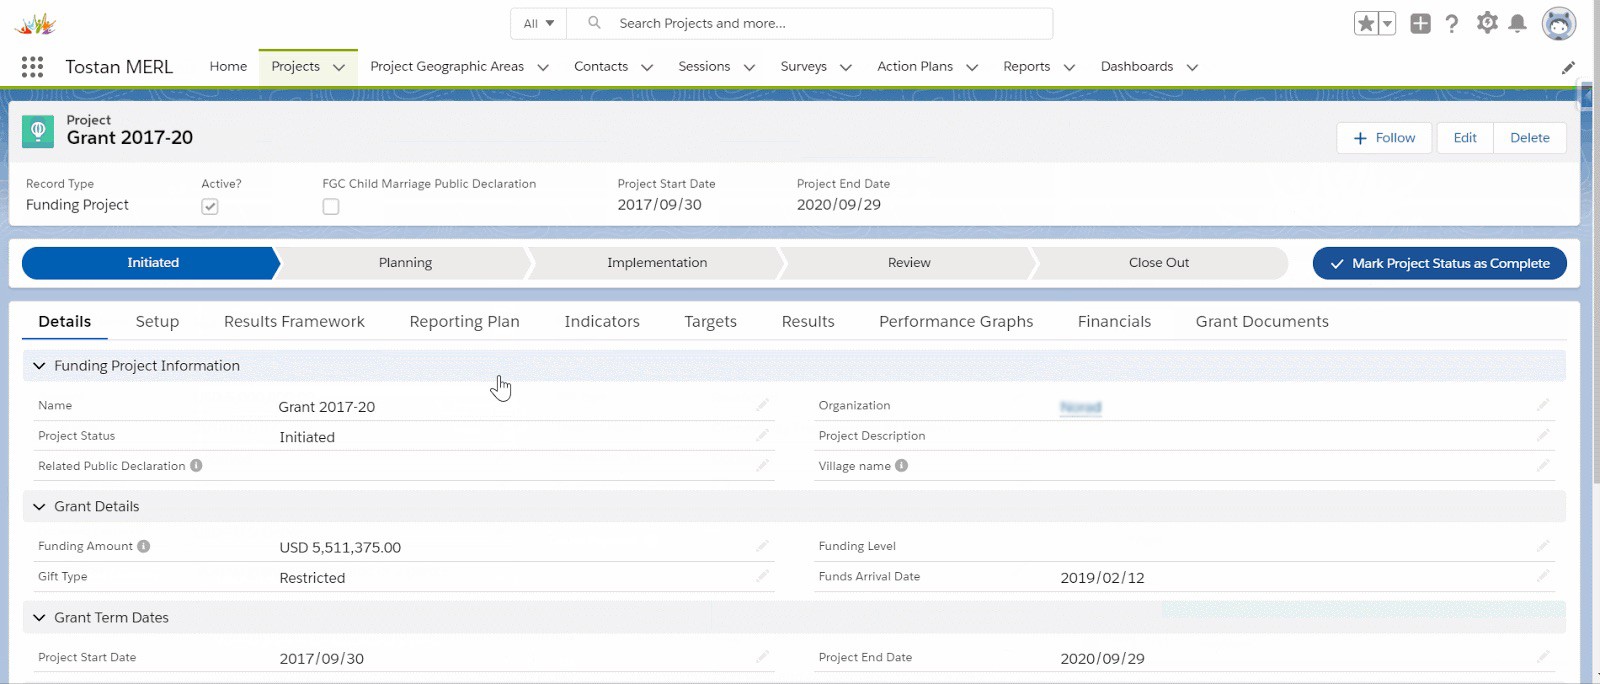Edit the Organization field pencil icon
The width and height of the screenshot is (1600, 684).
[x=1543, y=405]
